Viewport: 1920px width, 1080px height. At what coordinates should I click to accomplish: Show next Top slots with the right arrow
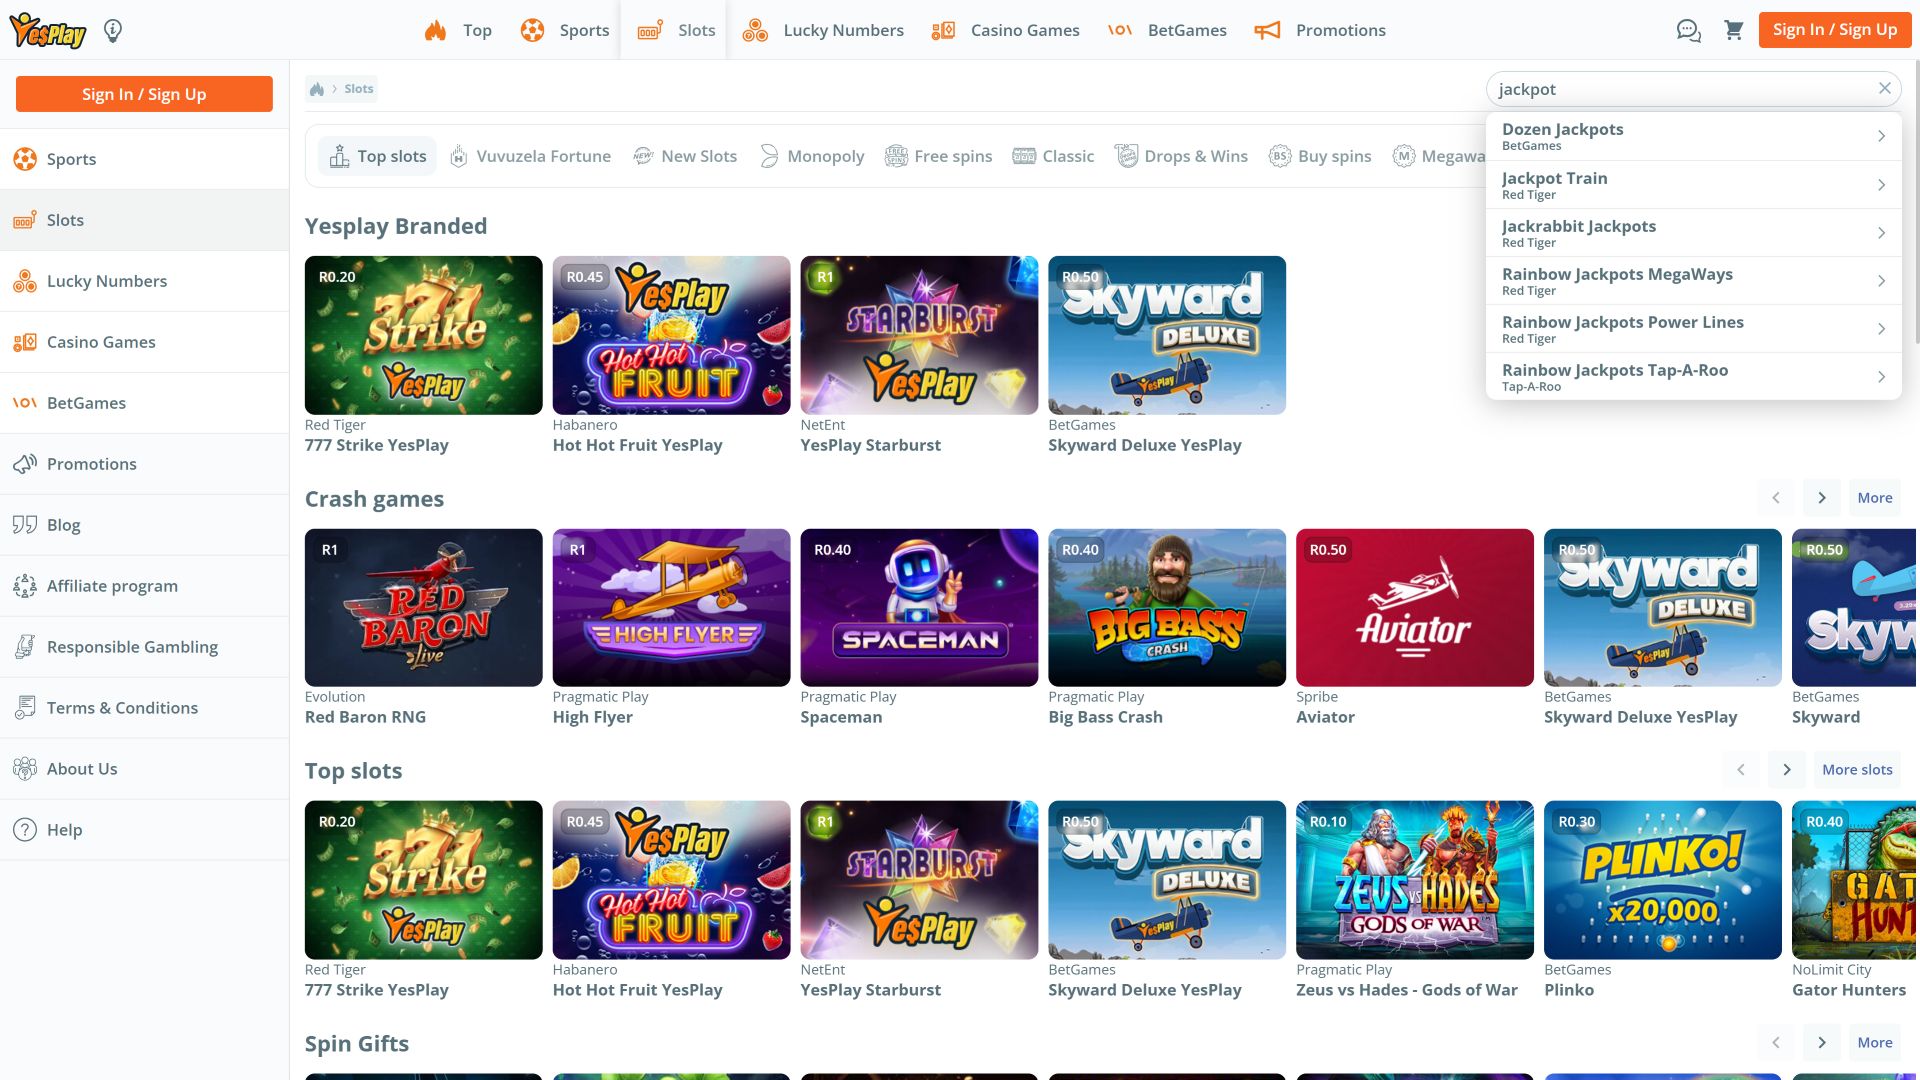click(x=1786, y=770)
